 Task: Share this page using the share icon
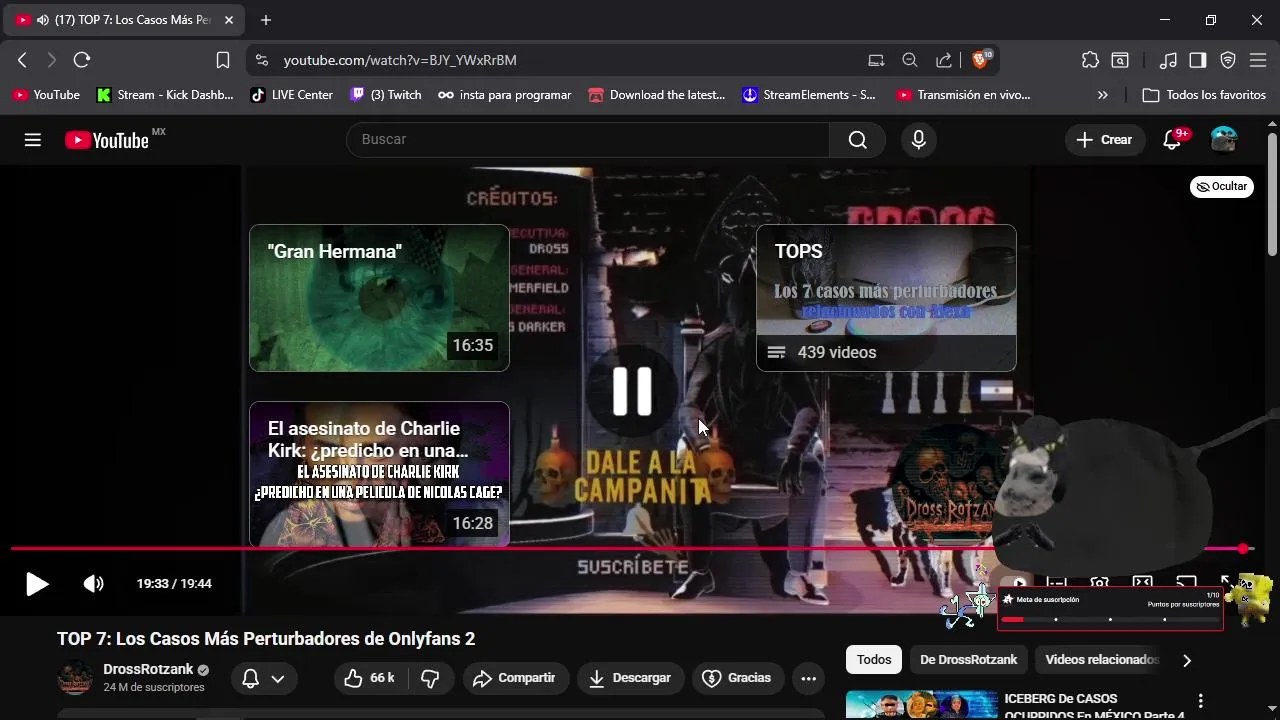tap(943, 60)
